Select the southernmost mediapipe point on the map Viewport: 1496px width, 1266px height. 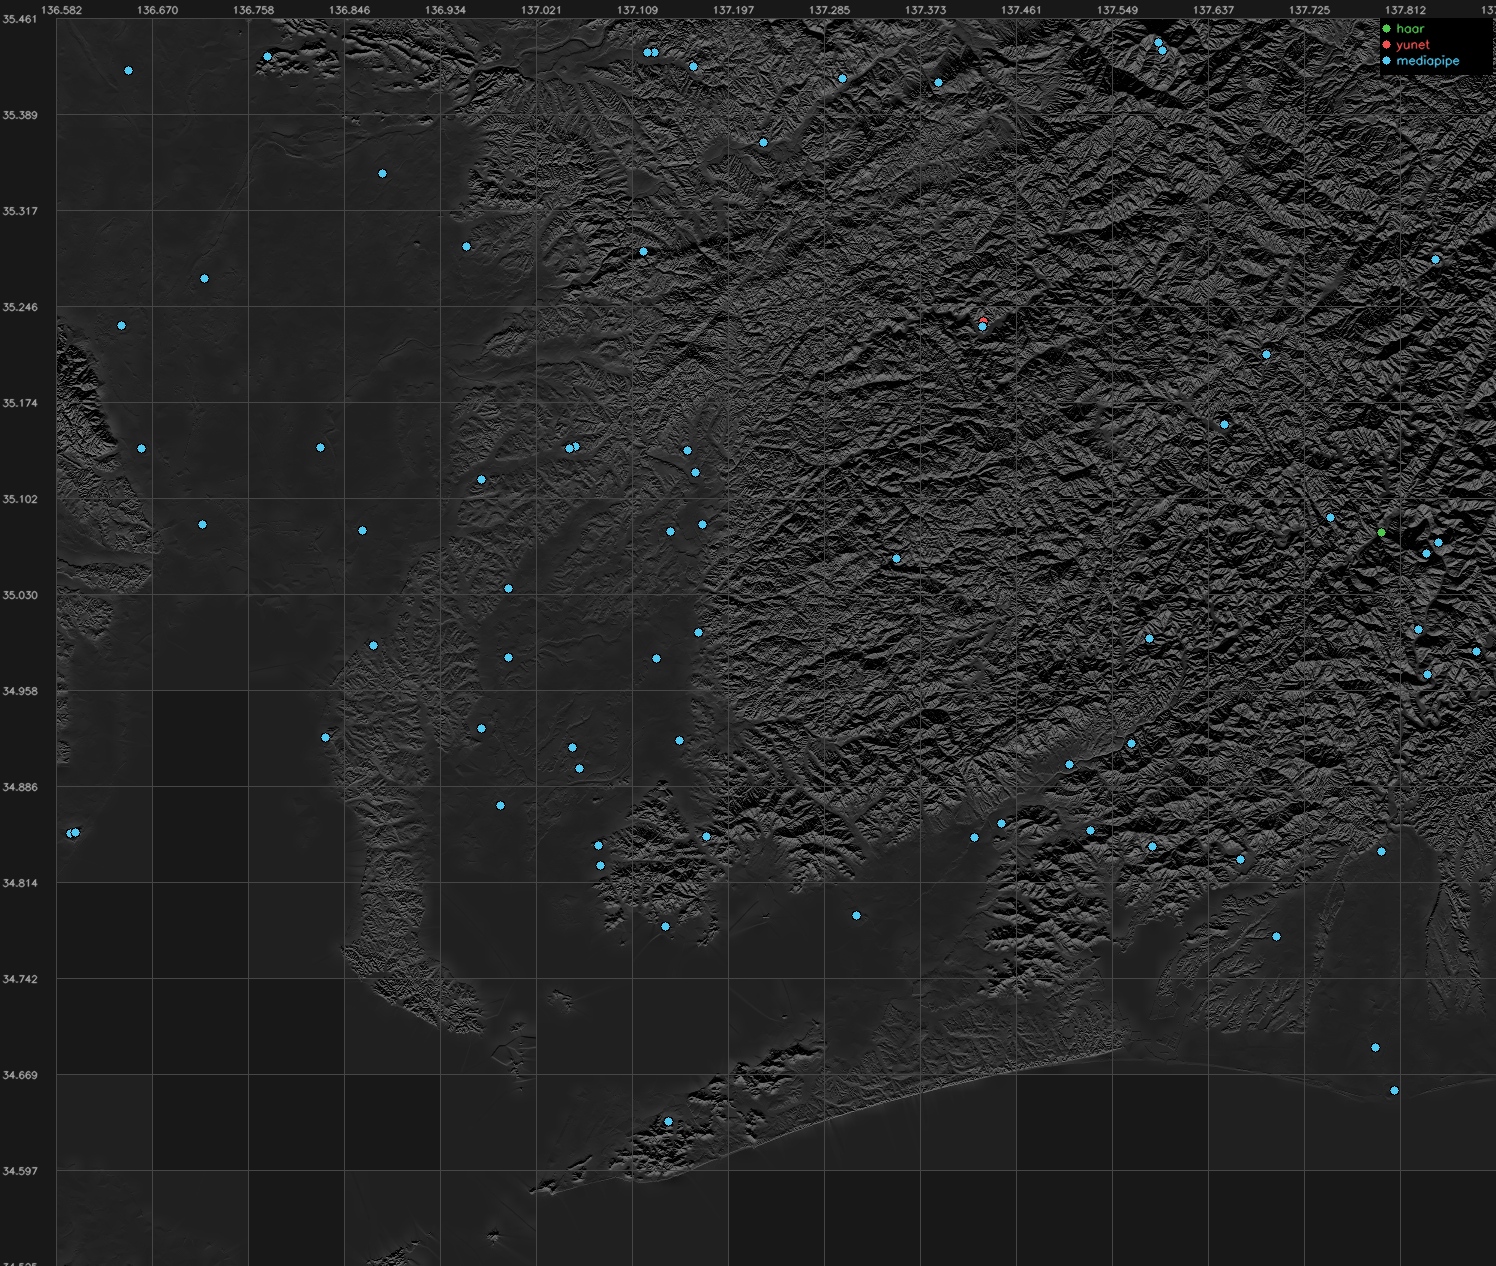click(668, 1121)
